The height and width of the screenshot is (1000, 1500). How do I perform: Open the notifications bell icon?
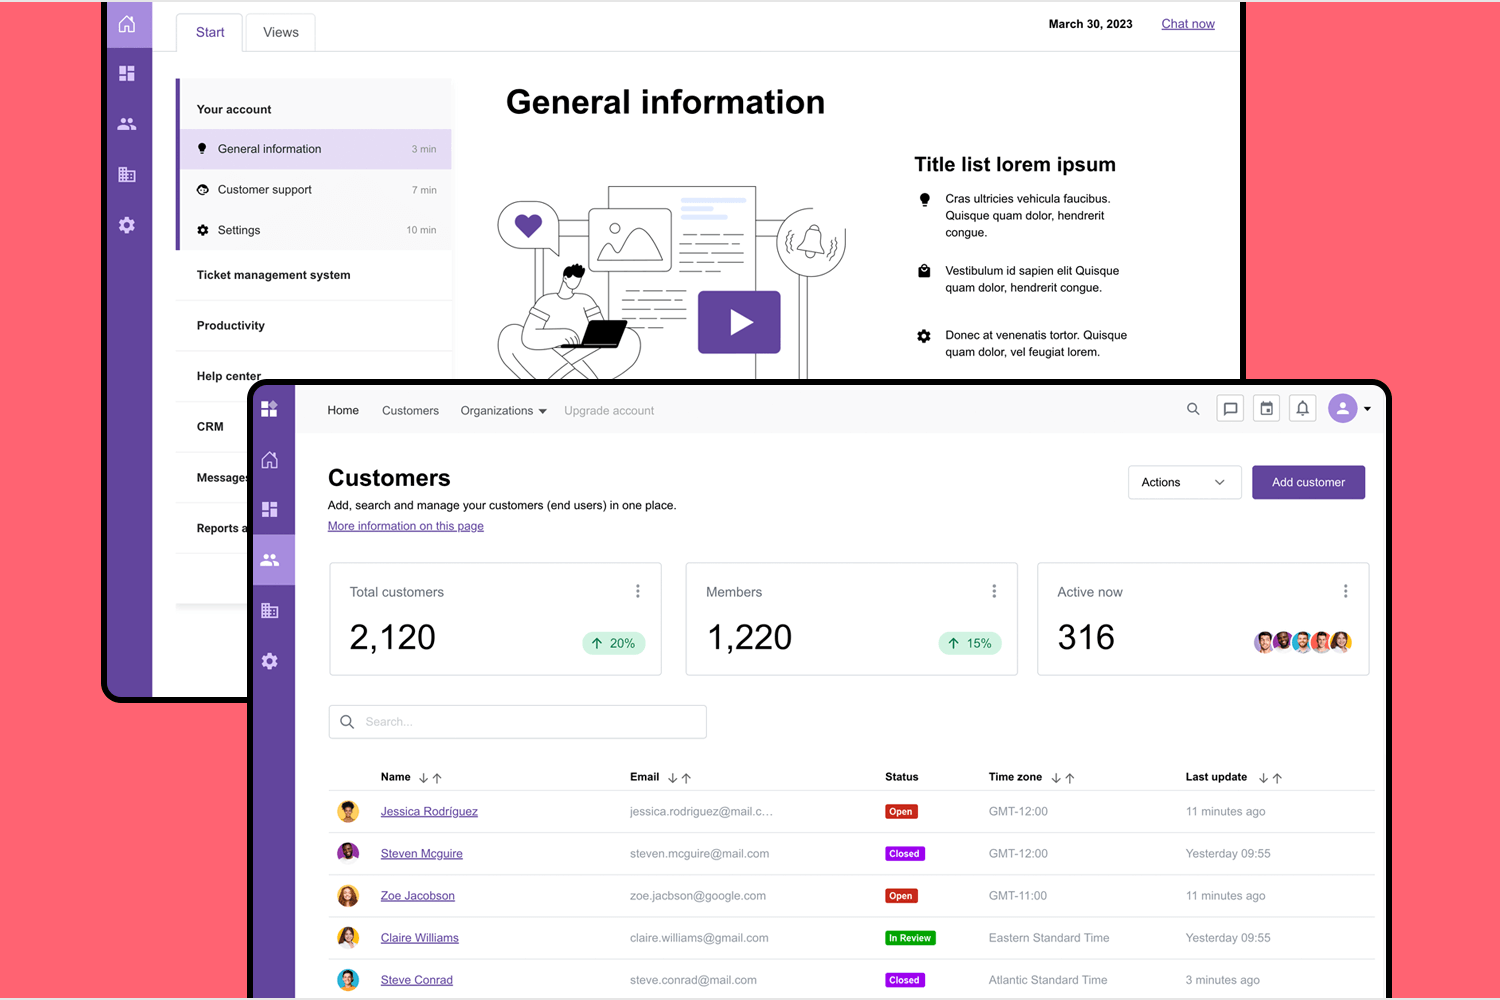pyautogui.click(x=1303, y=408)
